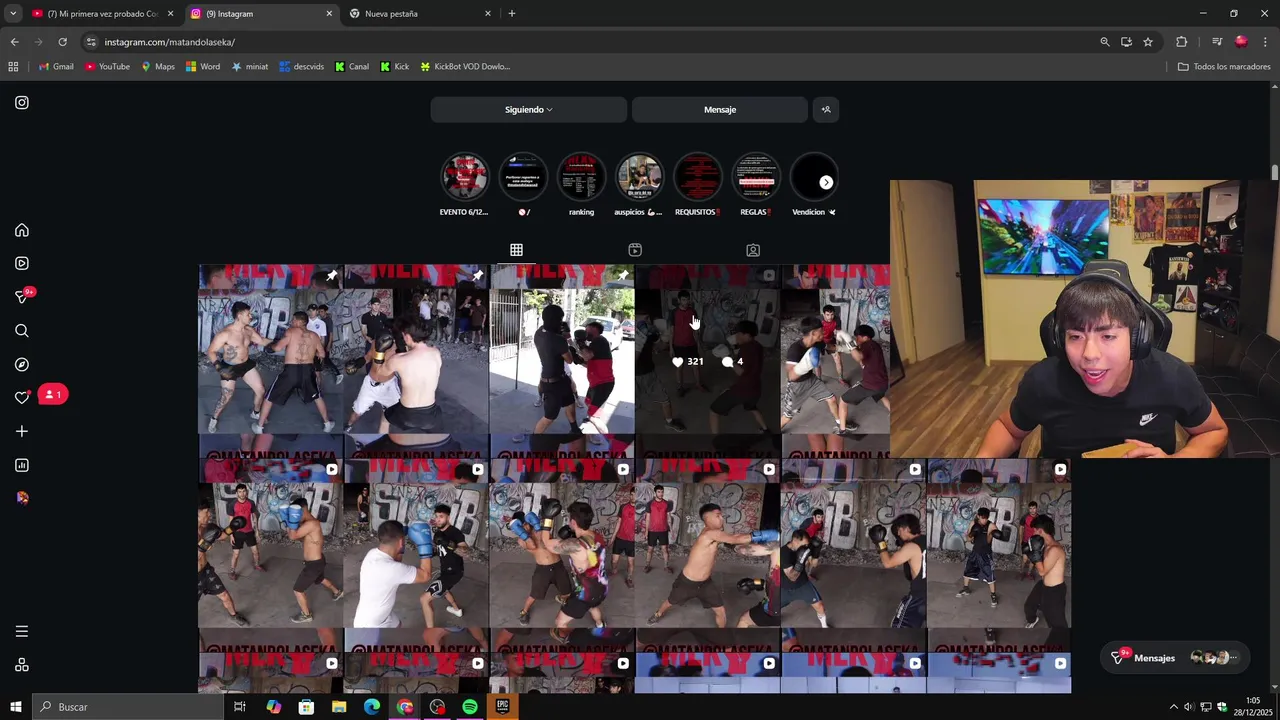
Task: Open the taskbar volume control
Action: [x=1190, y=707]
